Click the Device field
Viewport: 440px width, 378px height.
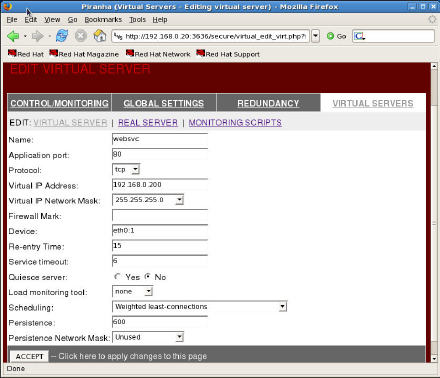point(160,231)
